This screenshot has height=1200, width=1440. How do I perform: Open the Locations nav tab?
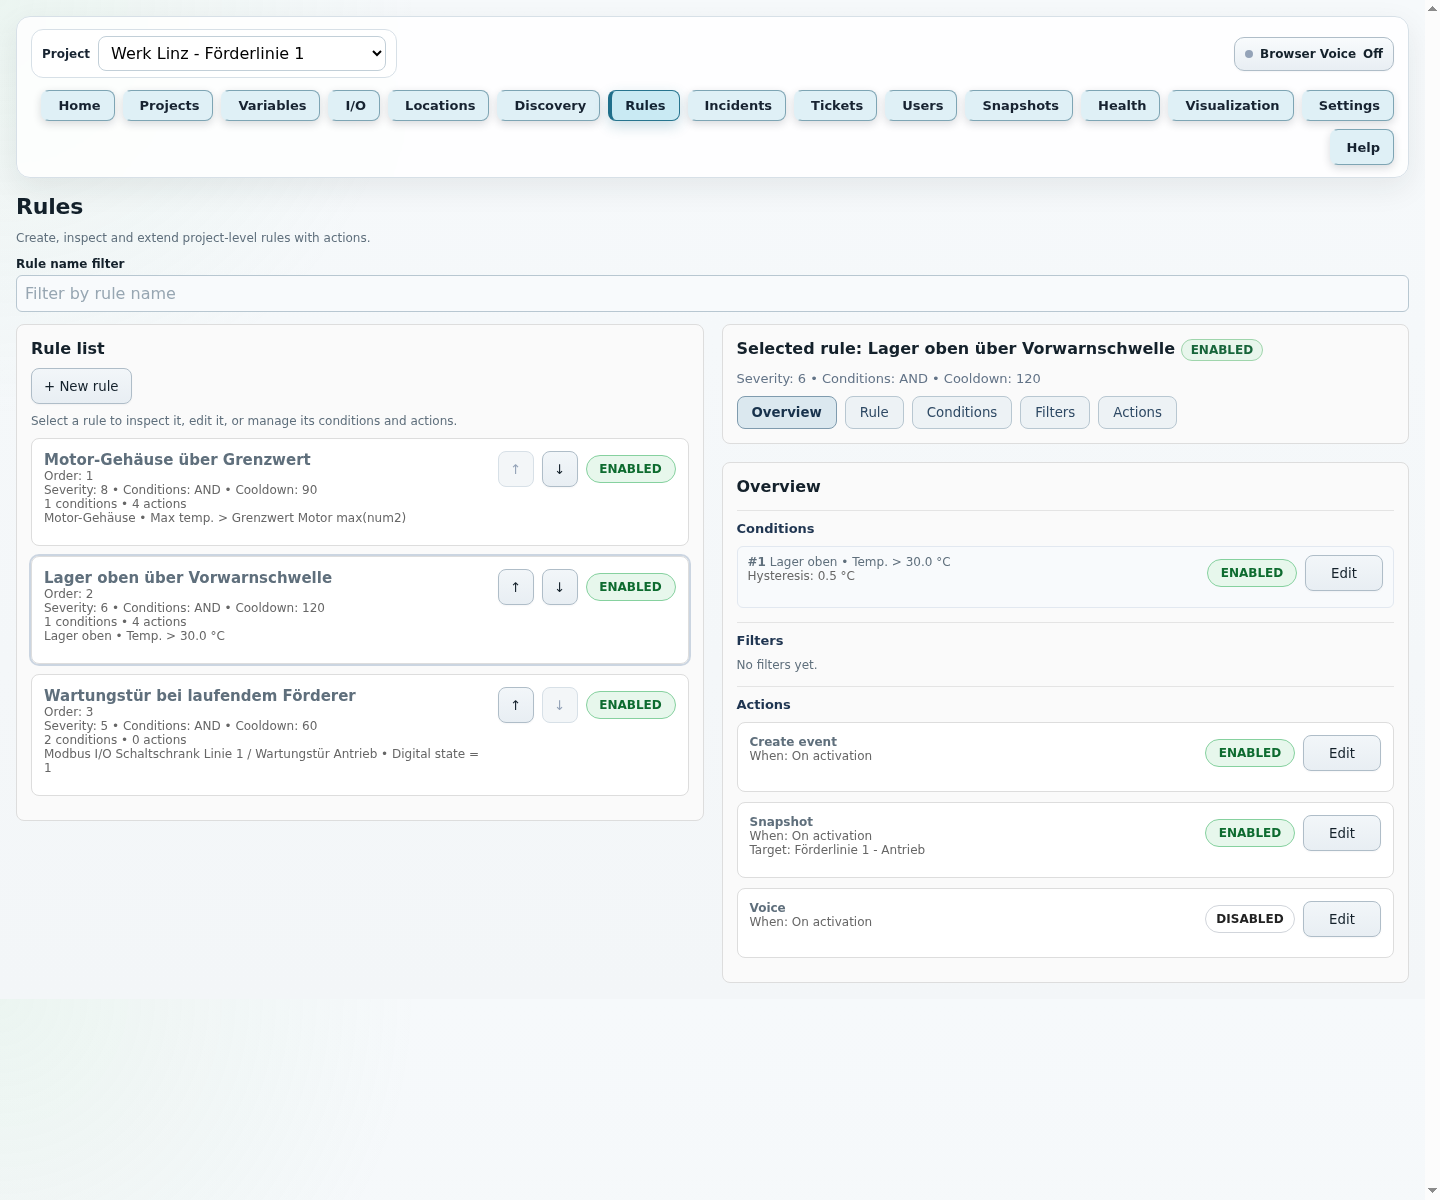tap(440, 105)
